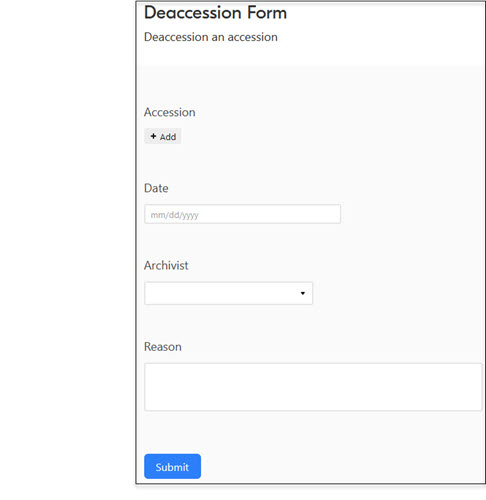Click the mm/dd/yyyy placeholder text
The width and height of the screenshot is (486, 500).
(x=174, y=215)
